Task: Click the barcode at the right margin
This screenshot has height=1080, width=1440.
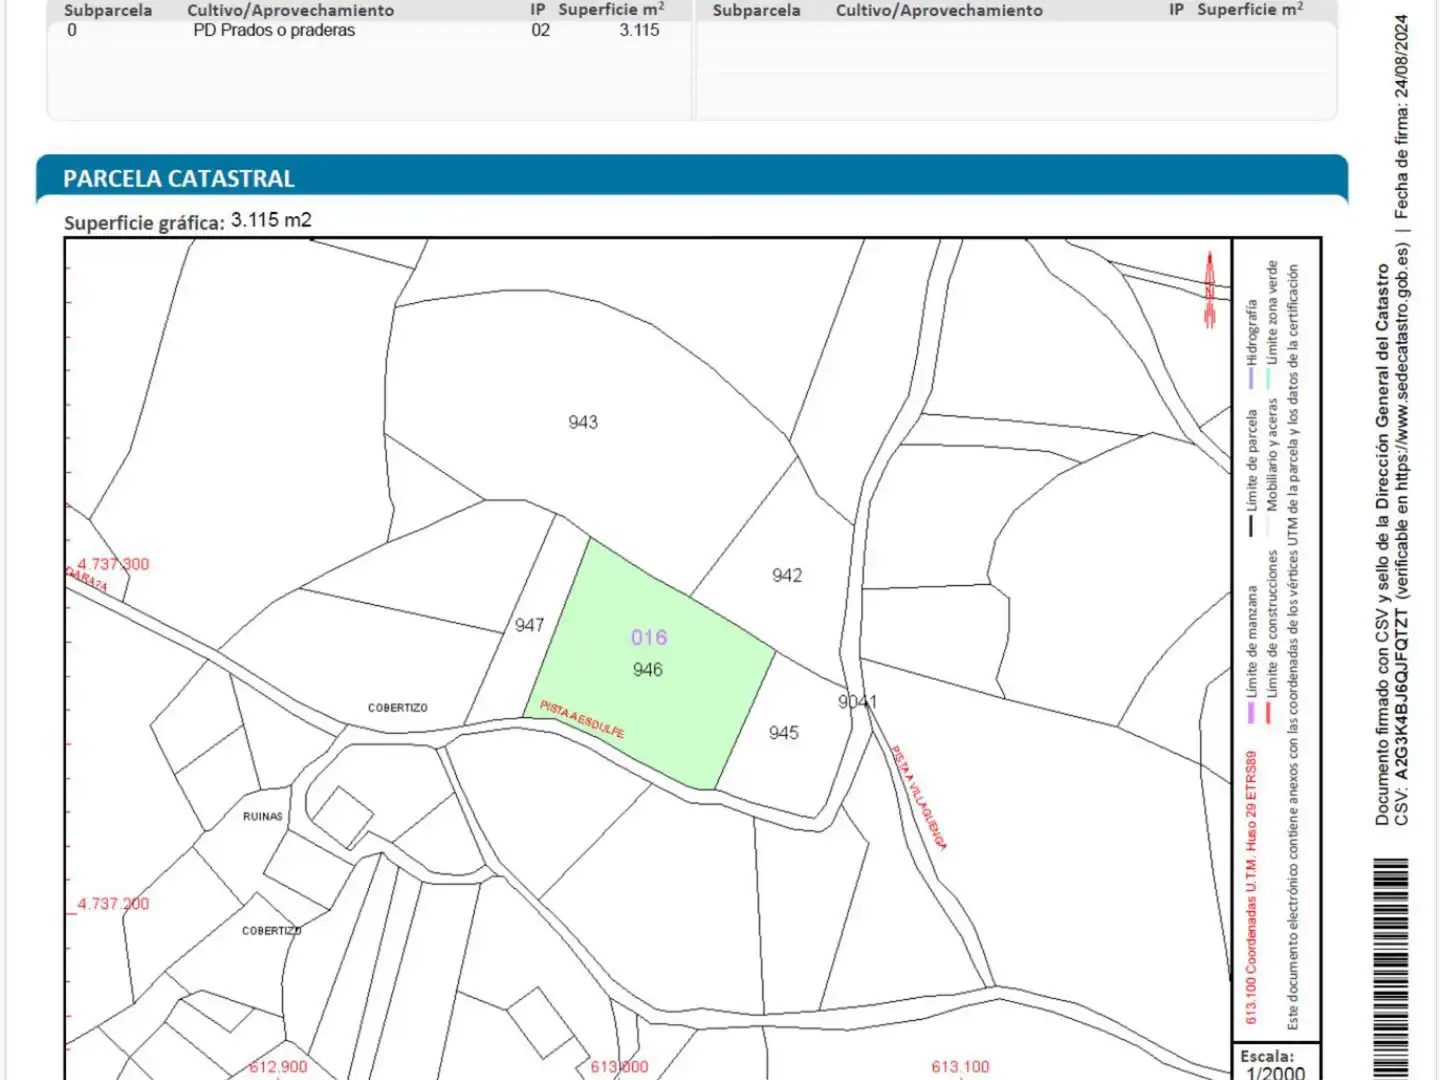Action: (x=1392, y=968)
